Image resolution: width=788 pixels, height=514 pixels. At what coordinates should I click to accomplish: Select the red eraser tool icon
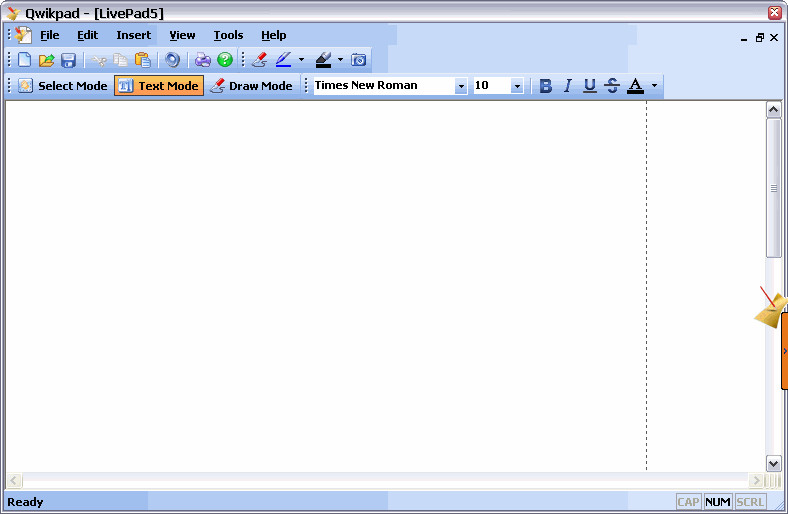(x=259, y=60)
